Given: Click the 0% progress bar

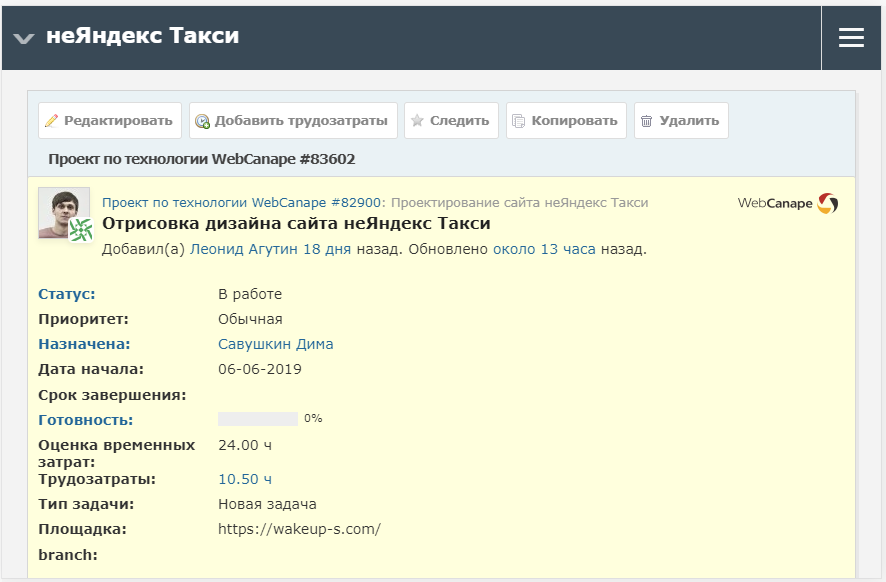Looking at the screenshot, I should click(258, 419).
